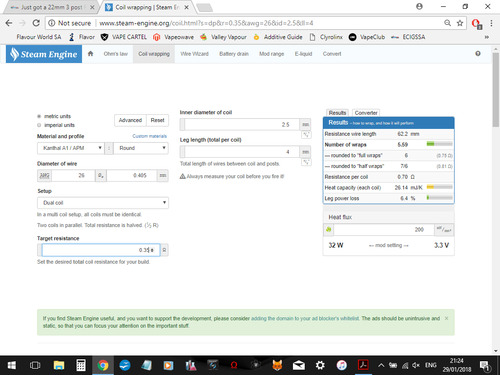The height and width of the screenshot is (375, 500).
Task: Open Kanthal A1 / APM material dropdown
Action: point(71,148)
